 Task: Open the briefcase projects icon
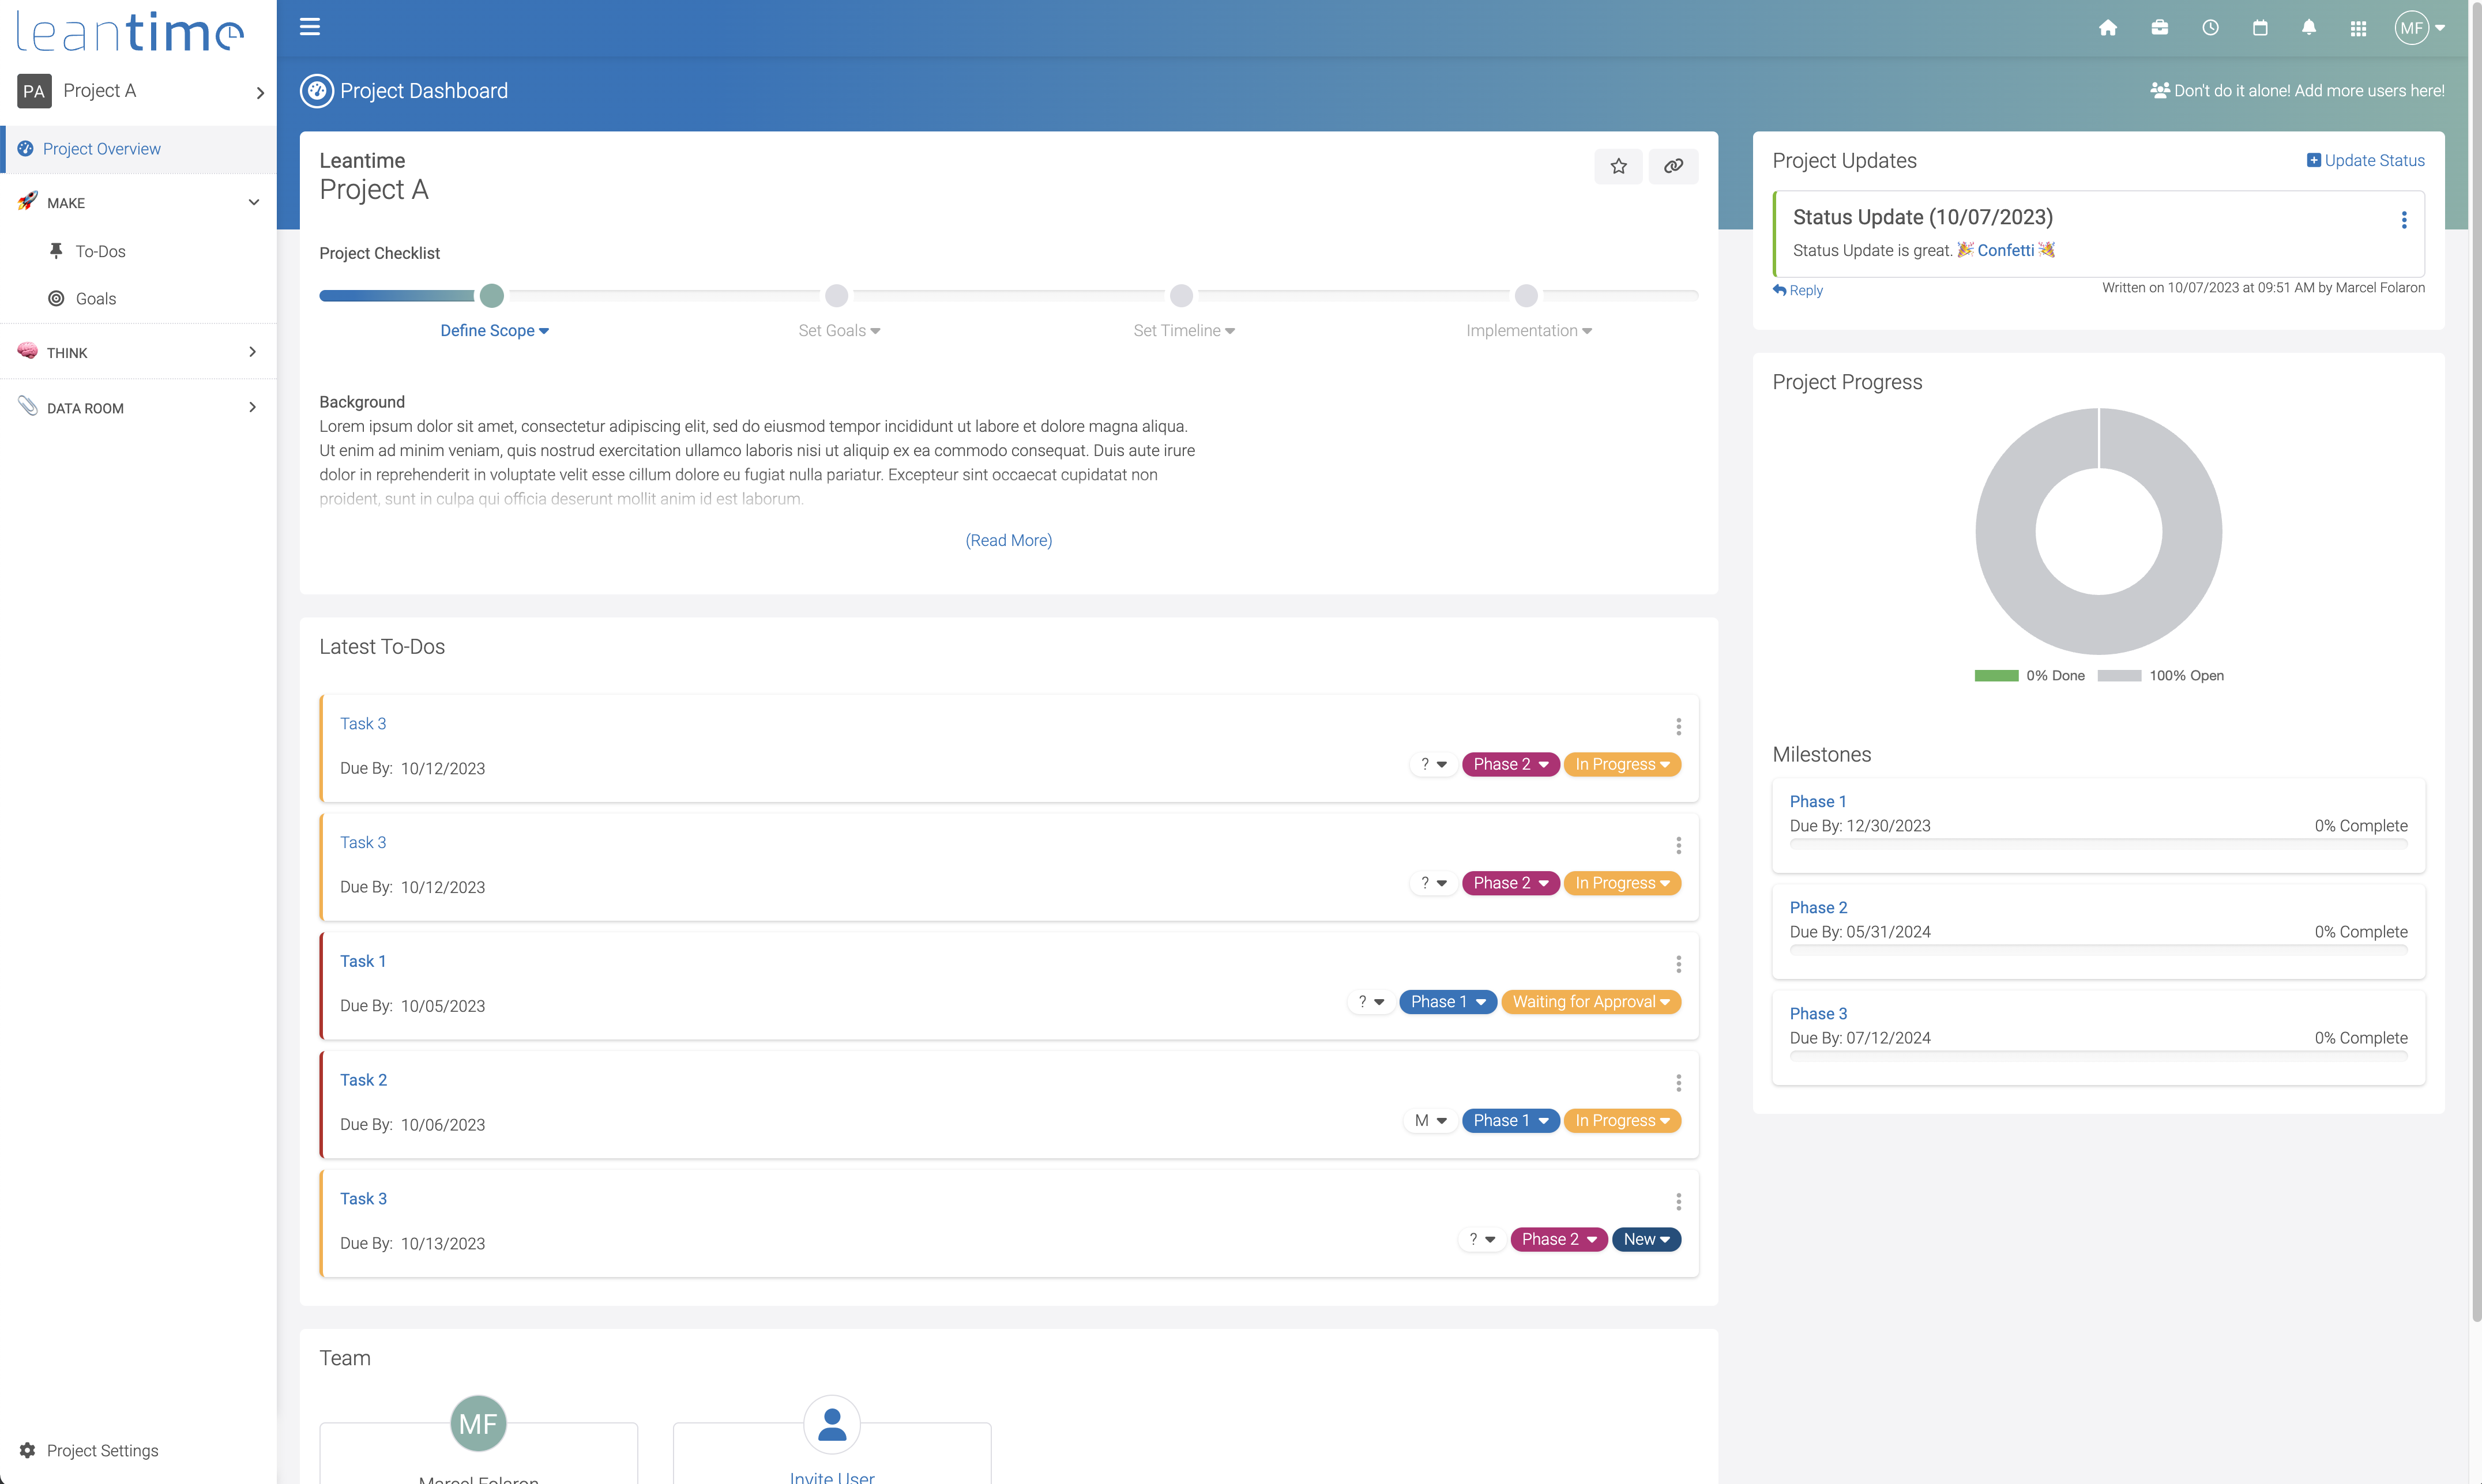(2159, 28)
